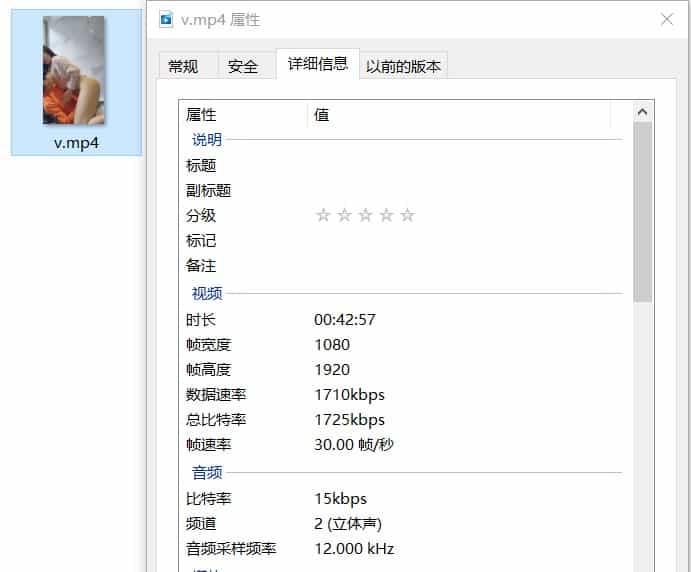691x572 pixels.
Task: Set rating to four stars
Action: pyautogui.click(x=386, y=215)
